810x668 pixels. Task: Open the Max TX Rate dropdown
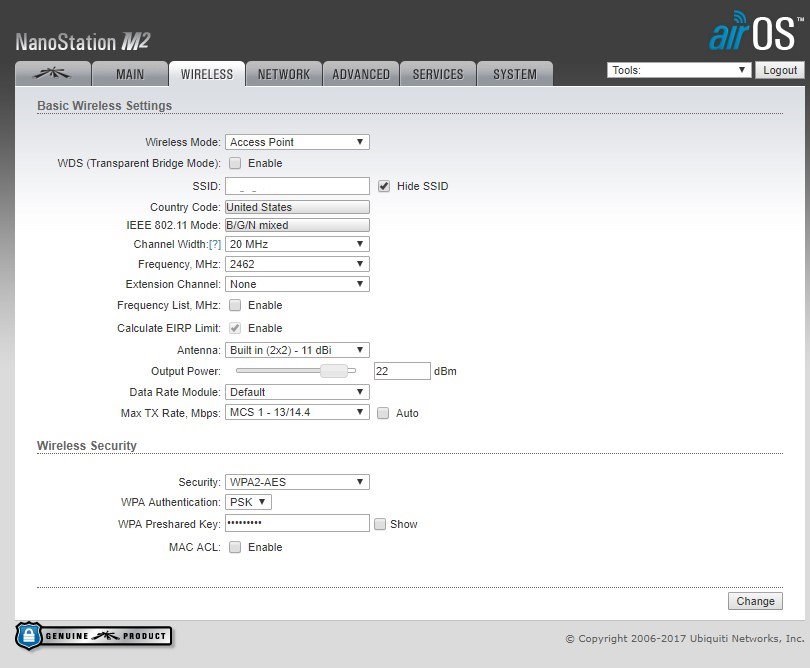pos(297,412)
